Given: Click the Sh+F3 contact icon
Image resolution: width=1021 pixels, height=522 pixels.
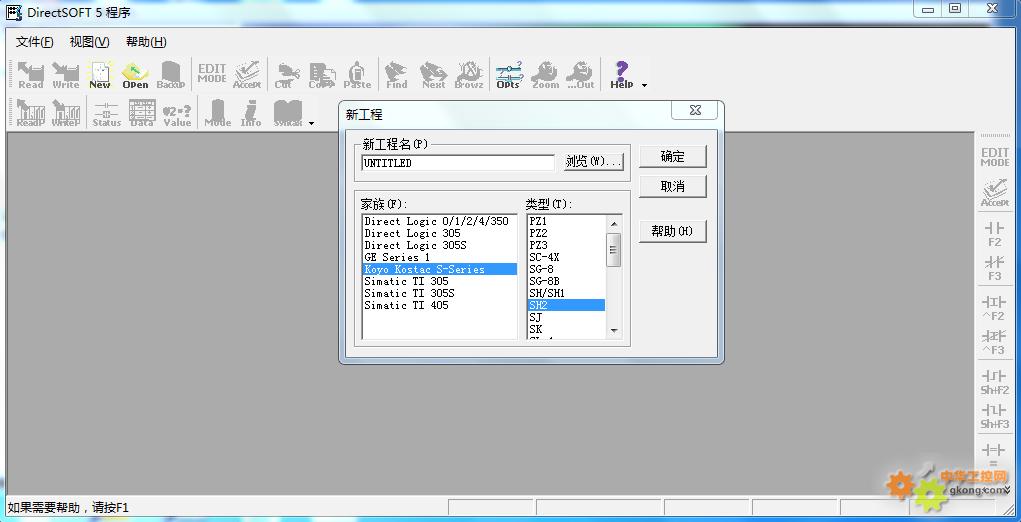Looking at the screenshot, I should coord(994,417).
